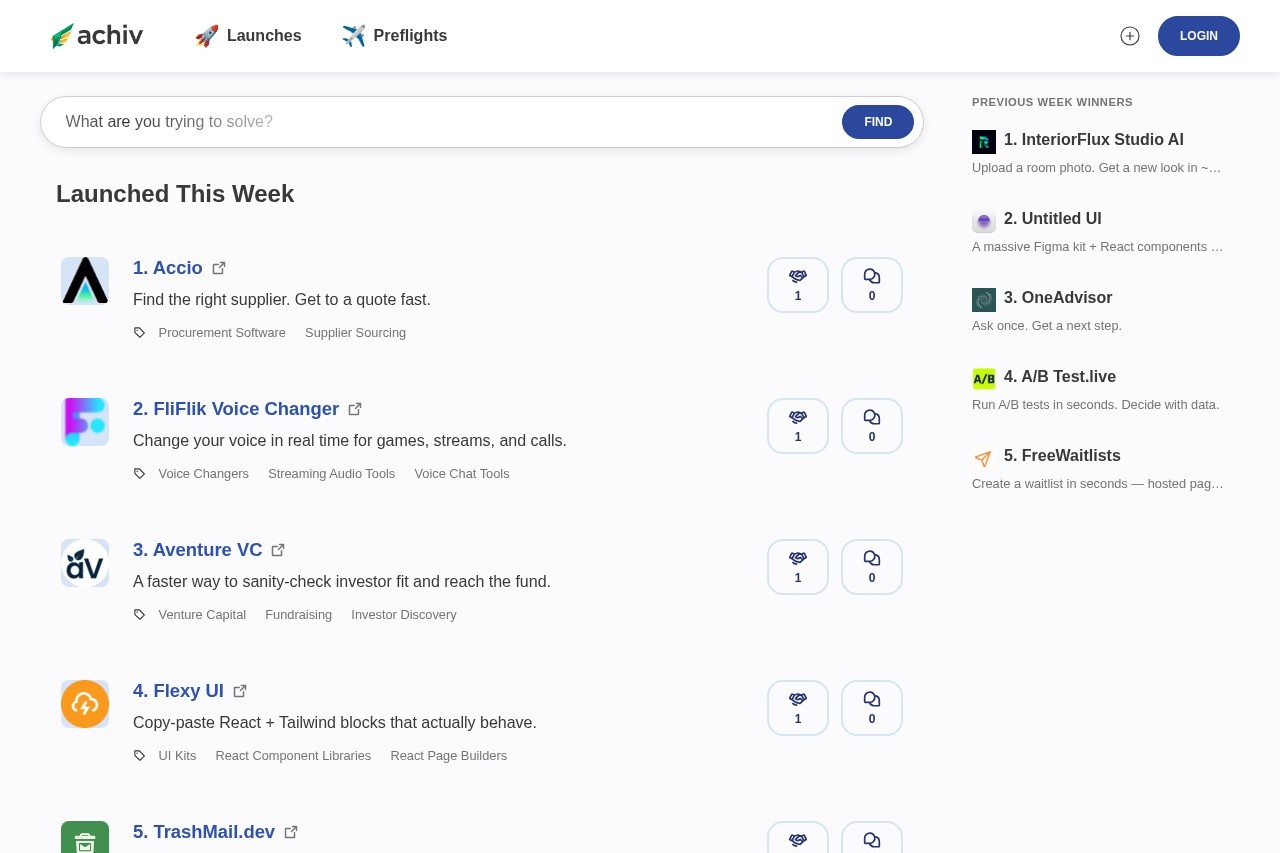This screenshot has width=1280, height=853.
Task: Upvote Accio with the handshake button
Action: tap(797, 285)
